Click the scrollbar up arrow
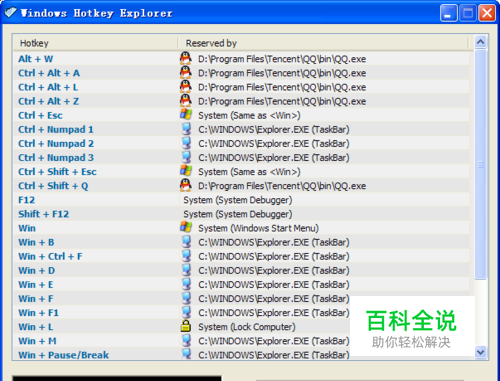Image resolution: width=500 pixels, height=381 pixels. click(x=480, y=42)
